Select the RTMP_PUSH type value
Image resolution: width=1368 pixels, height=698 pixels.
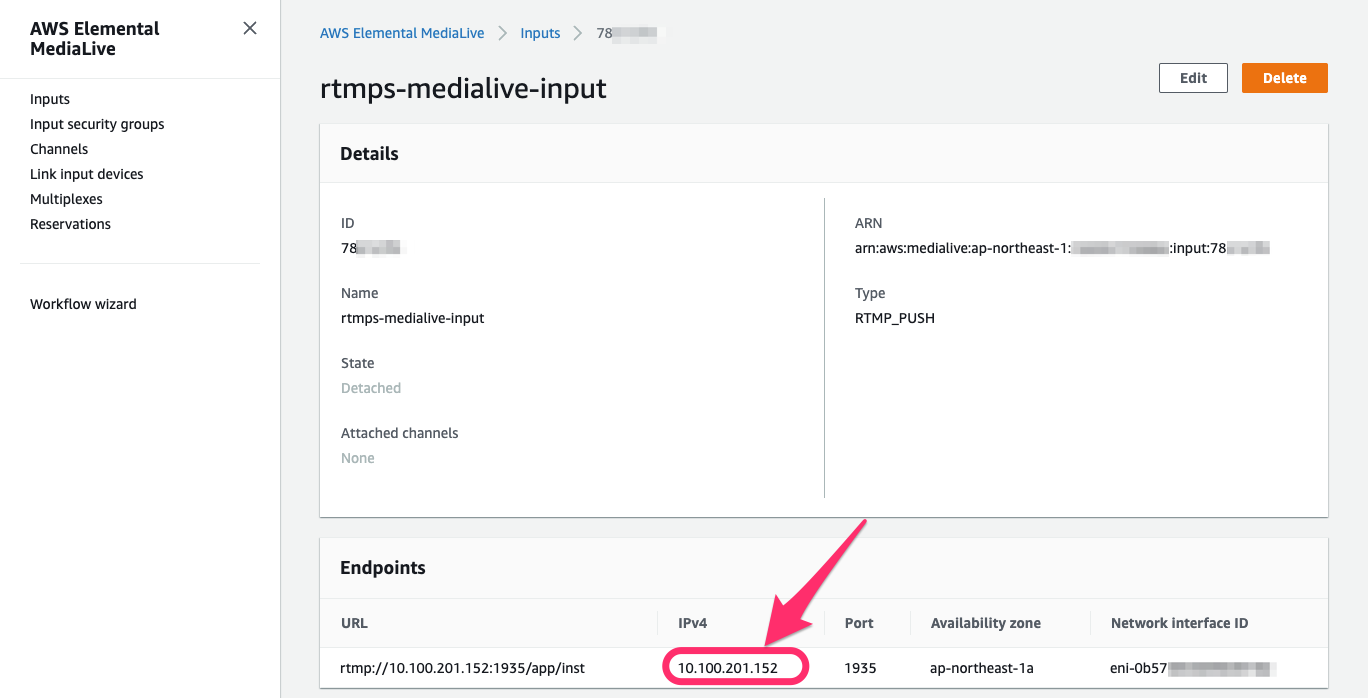click(895, 318)
